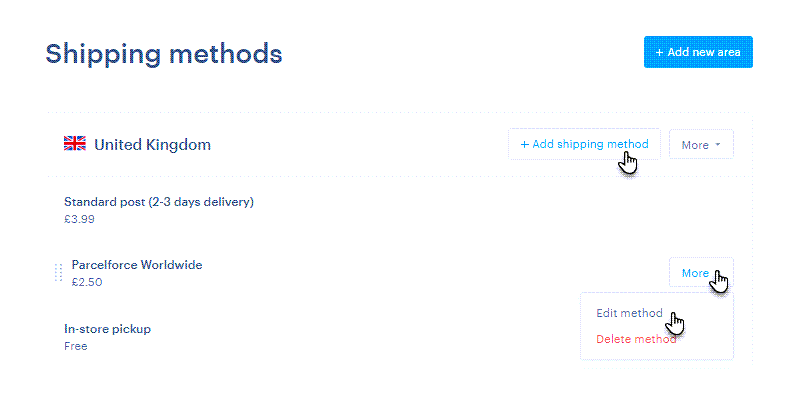This screenshot has width=797, height=410.
Task: Open United Kingdom More dropdown
Action: [701, 145]
